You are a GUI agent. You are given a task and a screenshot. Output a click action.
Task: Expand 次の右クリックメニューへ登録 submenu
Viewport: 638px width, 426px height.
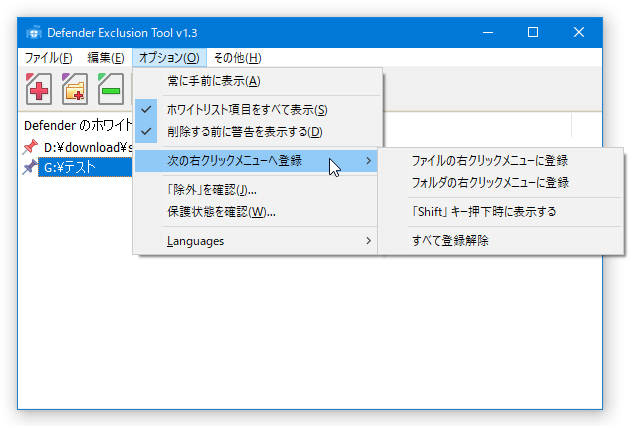pos(256,161)
